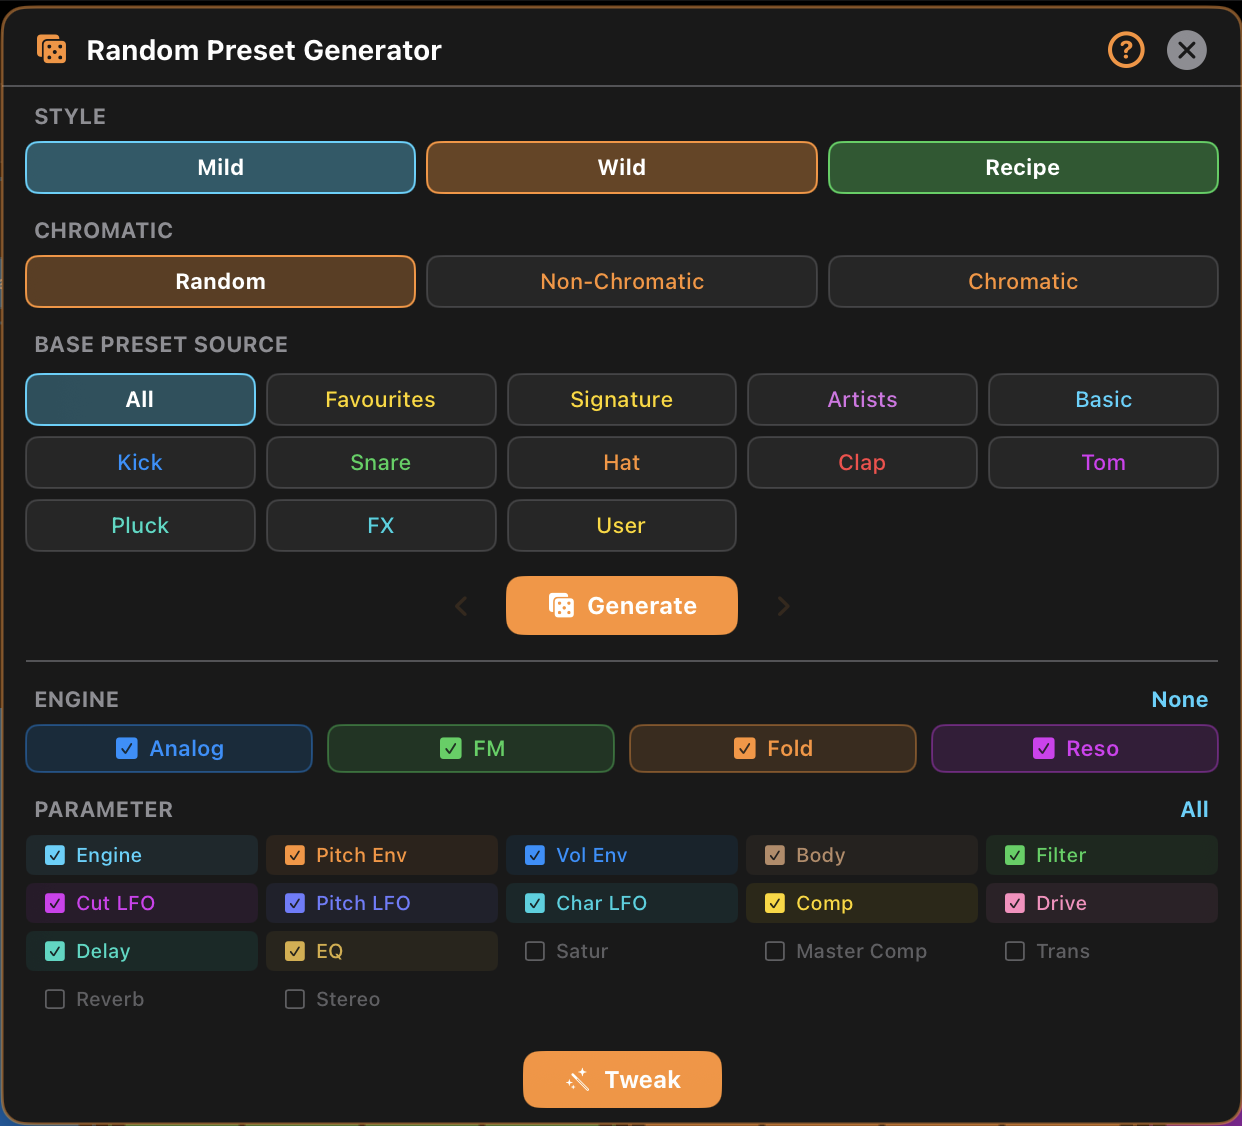
Task: Select Tom preset source
Action: tap(1103, 462)
